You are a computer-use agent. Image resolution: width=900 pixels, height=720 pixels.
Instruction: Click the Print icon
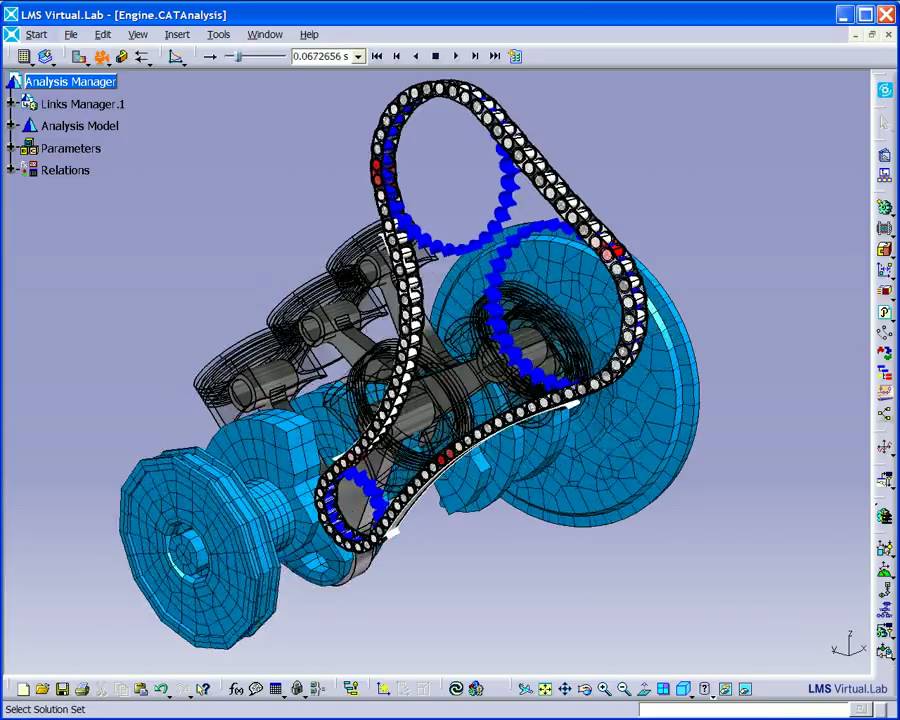click(82, 688)
